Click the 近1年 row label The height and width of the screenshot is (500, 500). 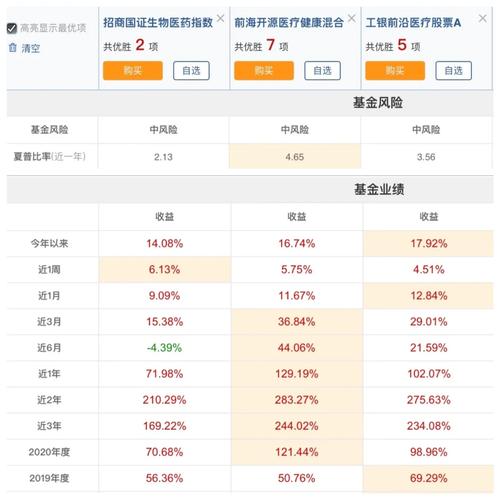coord(49,374)
